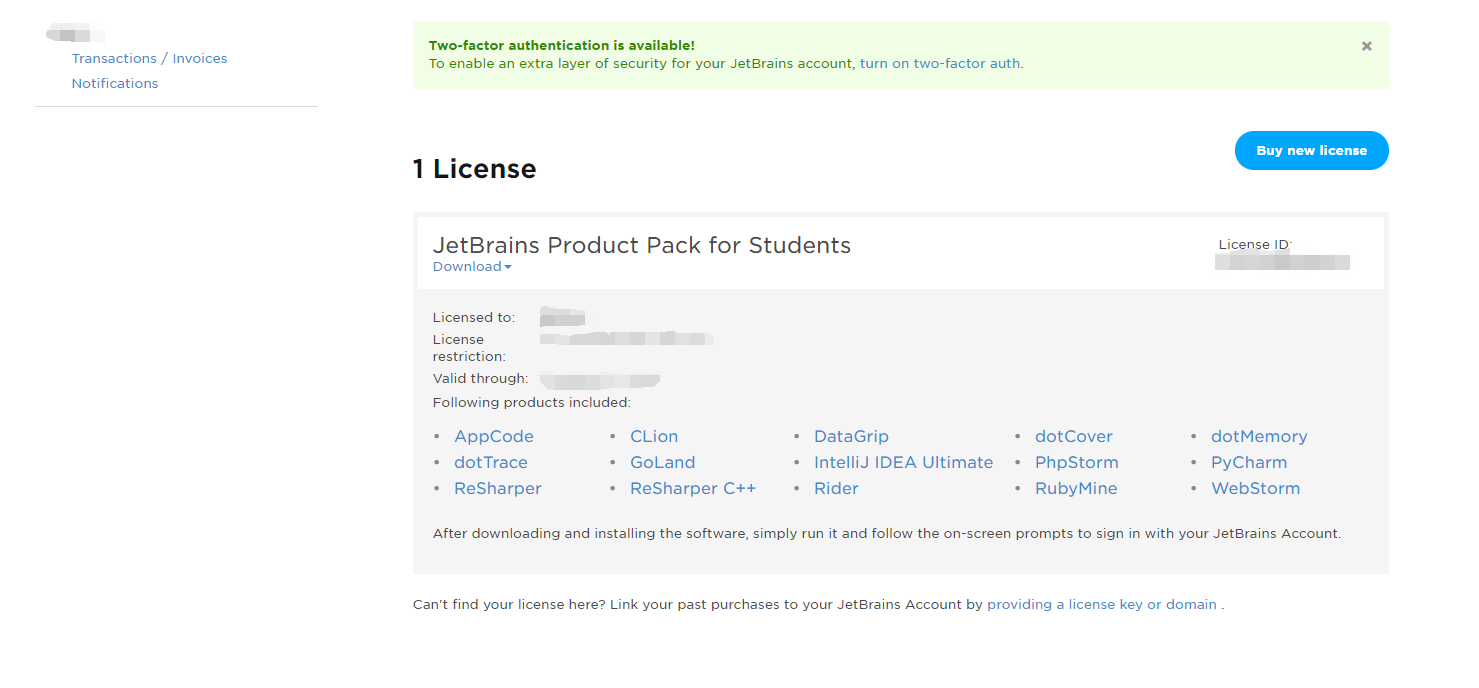Click the License ID label

coord(1255,244)
